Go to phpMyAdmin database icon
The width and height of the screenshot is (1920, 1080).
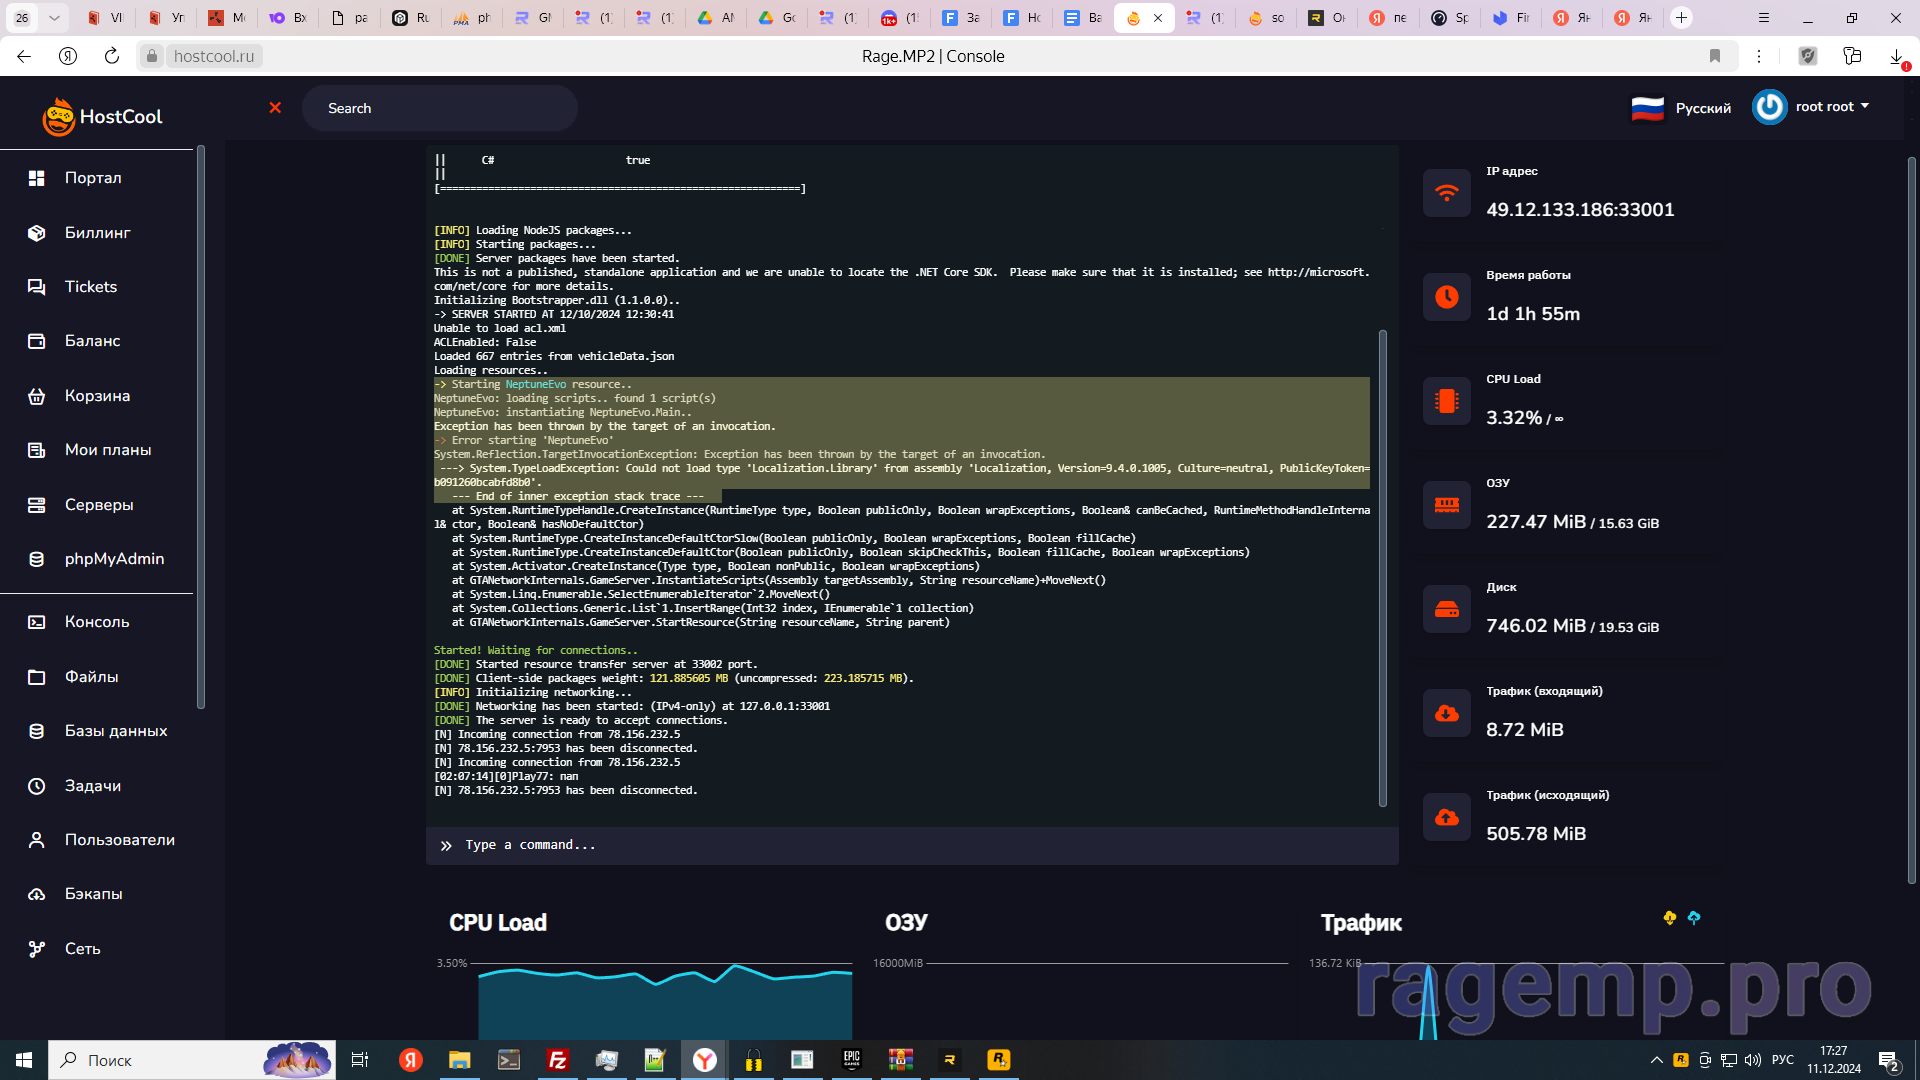coord(37,559)
